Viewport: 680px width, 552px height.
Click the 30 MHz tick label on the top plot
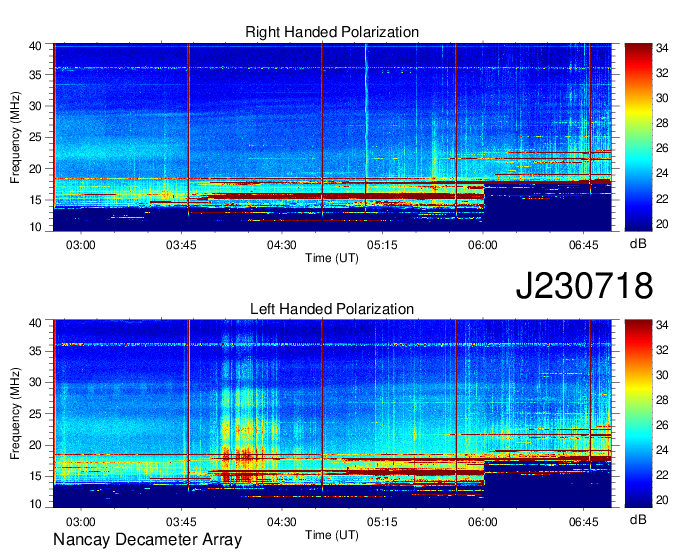pyautogui.click(x=35, y=106)
